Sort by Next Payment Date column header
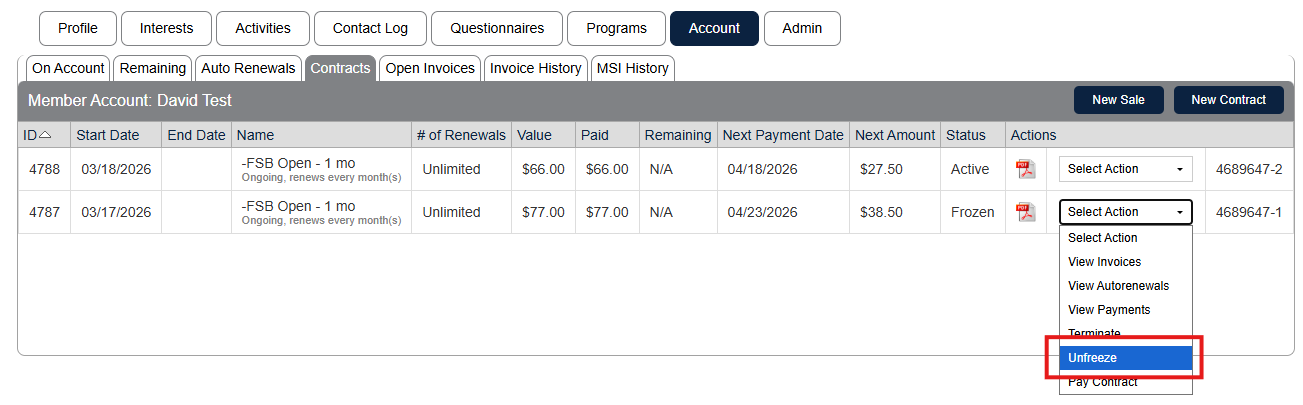Image resolution: width=1303 pixels, height=405 pixels. pyautogui.click(x=783, y=135)
